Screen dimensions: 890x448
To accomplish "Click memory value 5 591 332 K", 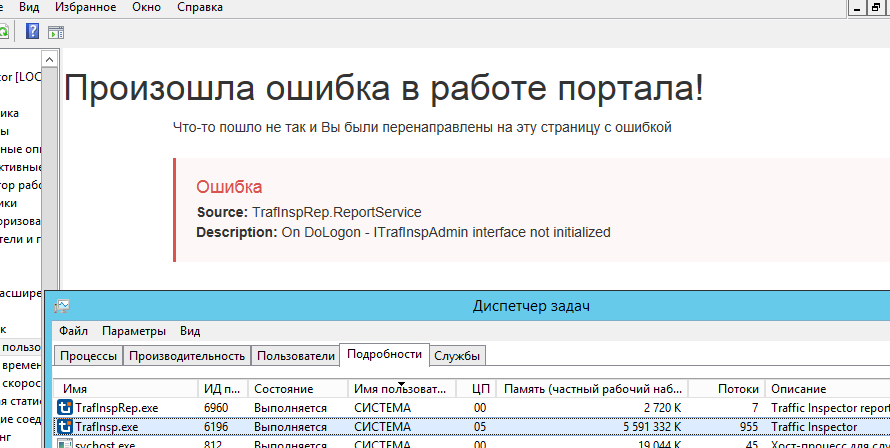I will [x=652, y=426].
